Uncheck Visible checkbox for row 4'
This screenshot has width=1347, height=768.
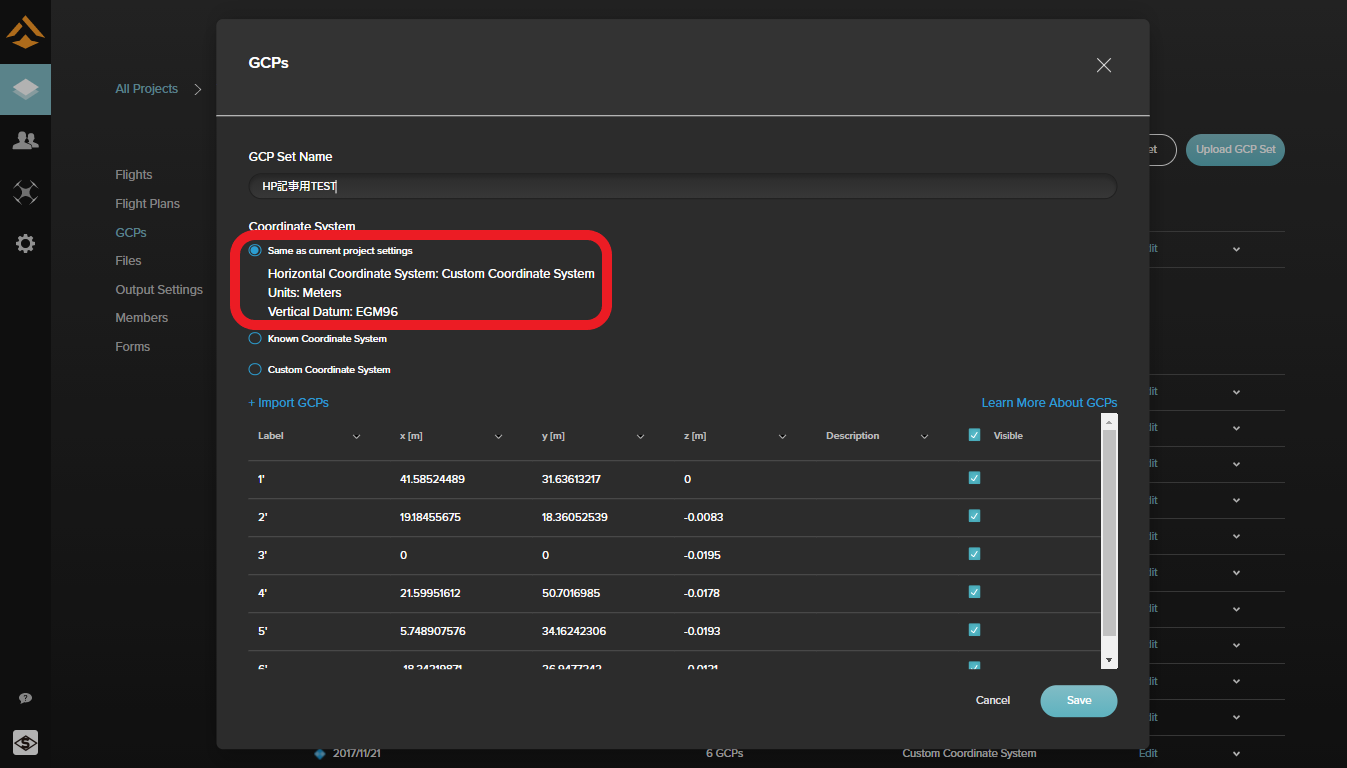click(x=974, y=592)
